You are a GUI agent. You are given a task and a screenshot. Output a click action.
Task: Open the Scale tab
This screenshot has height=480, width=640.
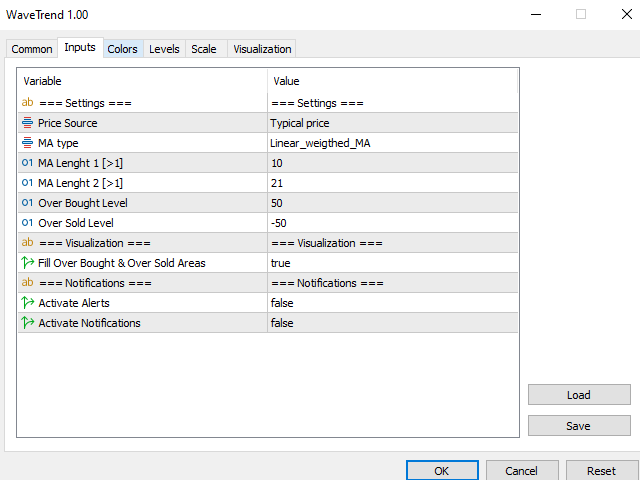[204, 49]
